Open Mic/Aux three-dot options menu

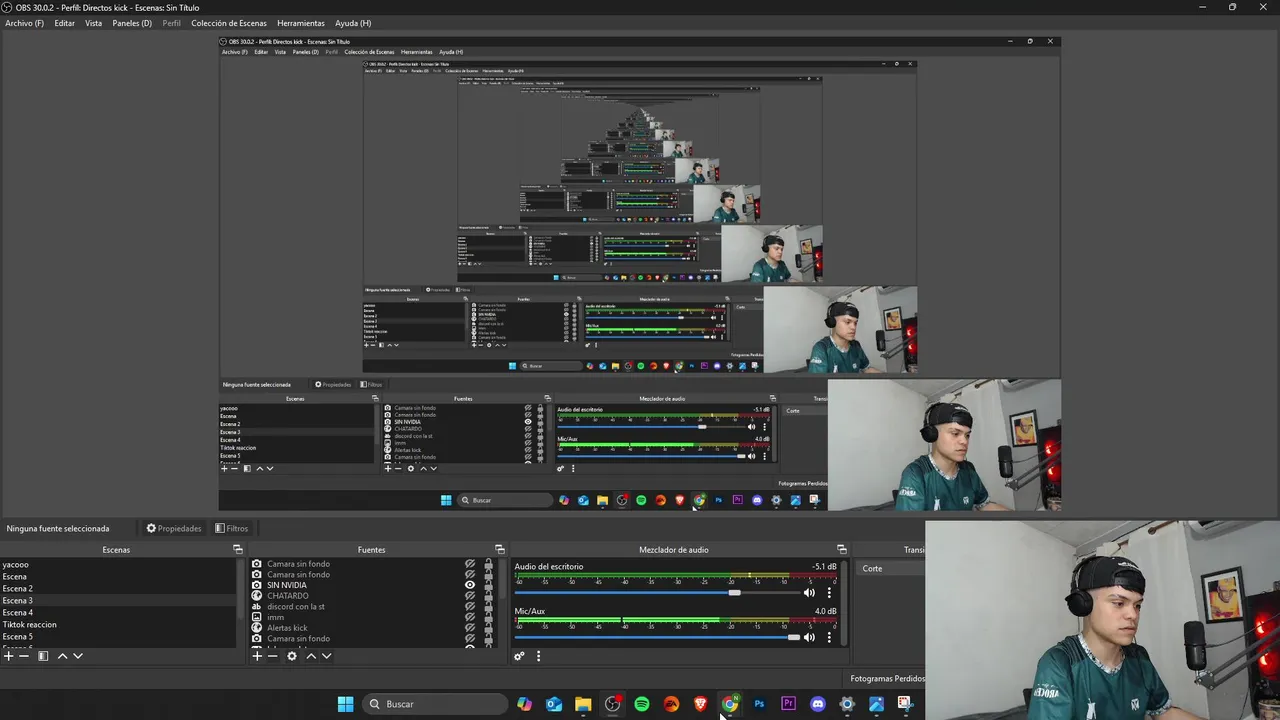click(829, 637)
